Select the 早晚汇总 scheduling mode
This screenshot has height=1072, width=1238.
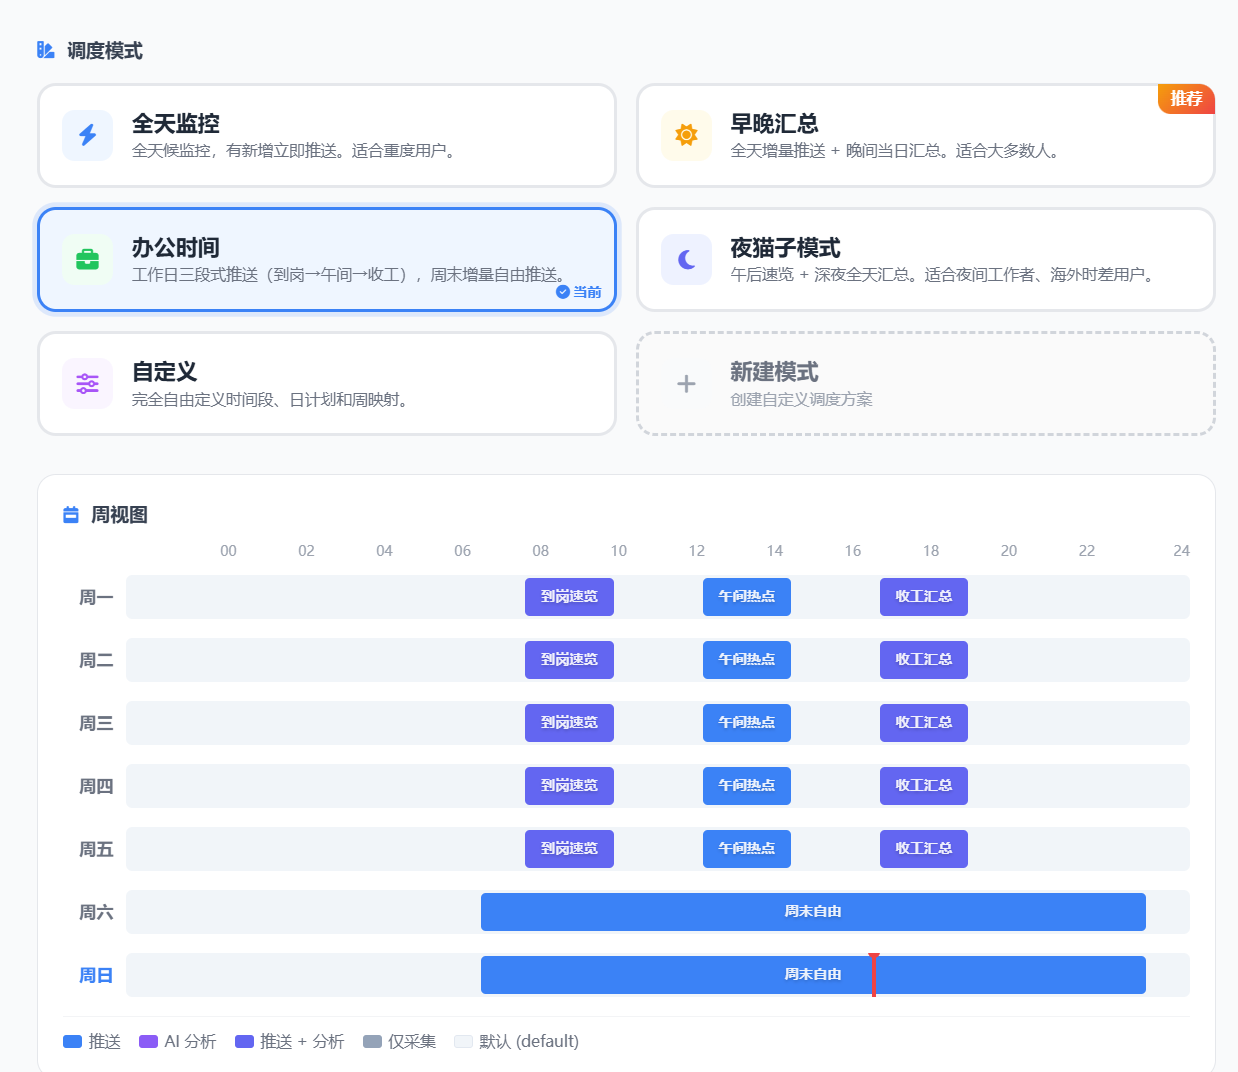925,135
